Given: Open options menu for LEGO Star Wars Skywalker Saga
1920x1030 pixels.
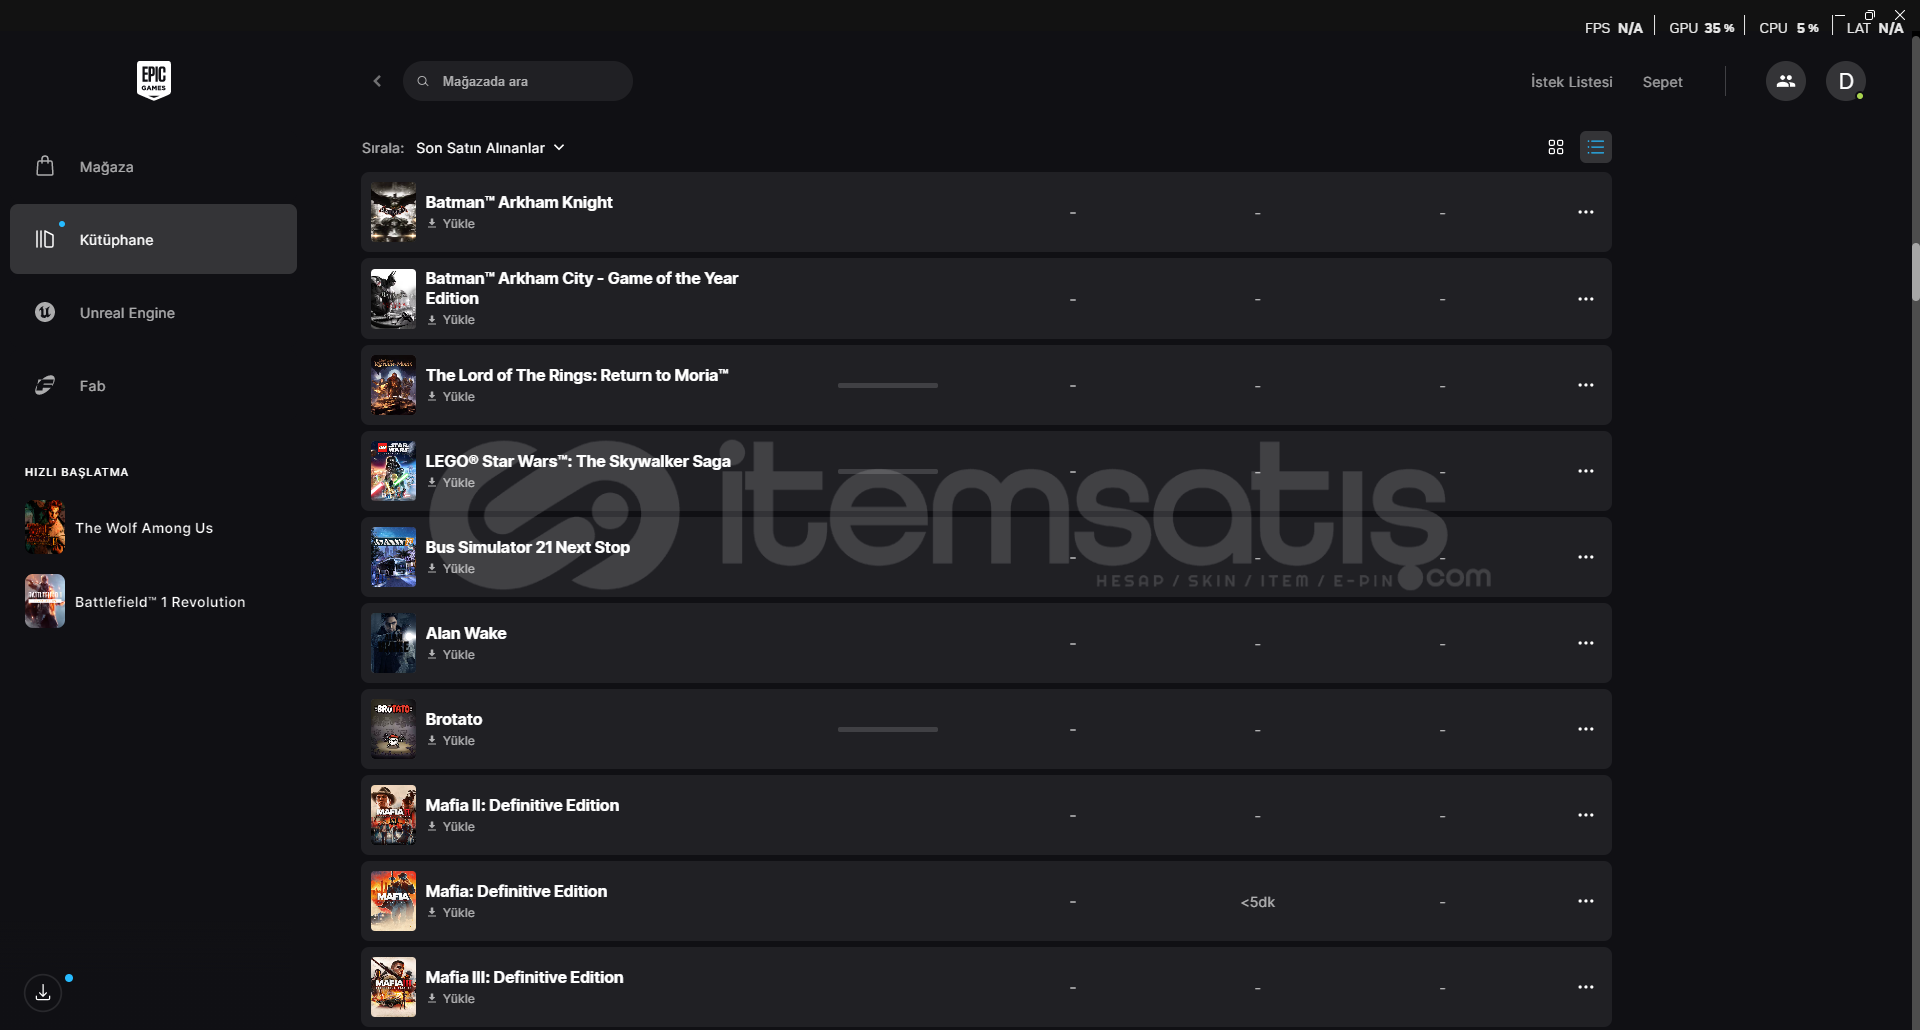Looking at the screenshot, I should [x=1586, y=471].
